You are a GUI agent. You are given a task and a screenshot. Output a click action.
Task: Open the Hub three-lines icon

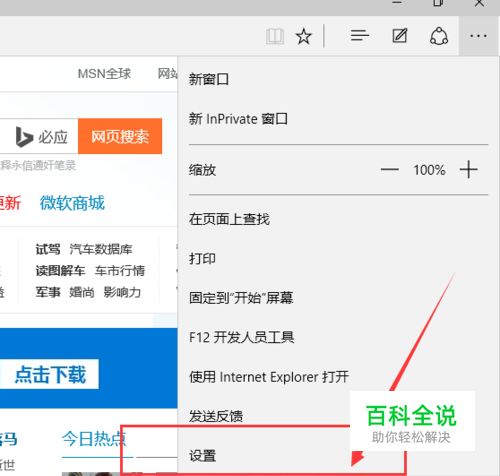[x=360, y=35]
